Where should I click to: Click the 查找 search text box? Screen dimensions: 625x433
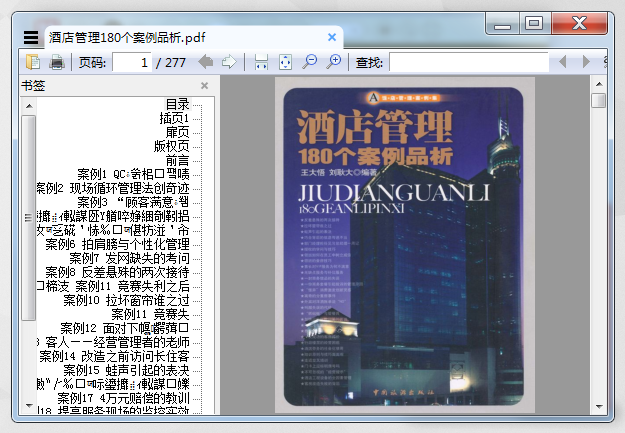click(x=468, y=63)
